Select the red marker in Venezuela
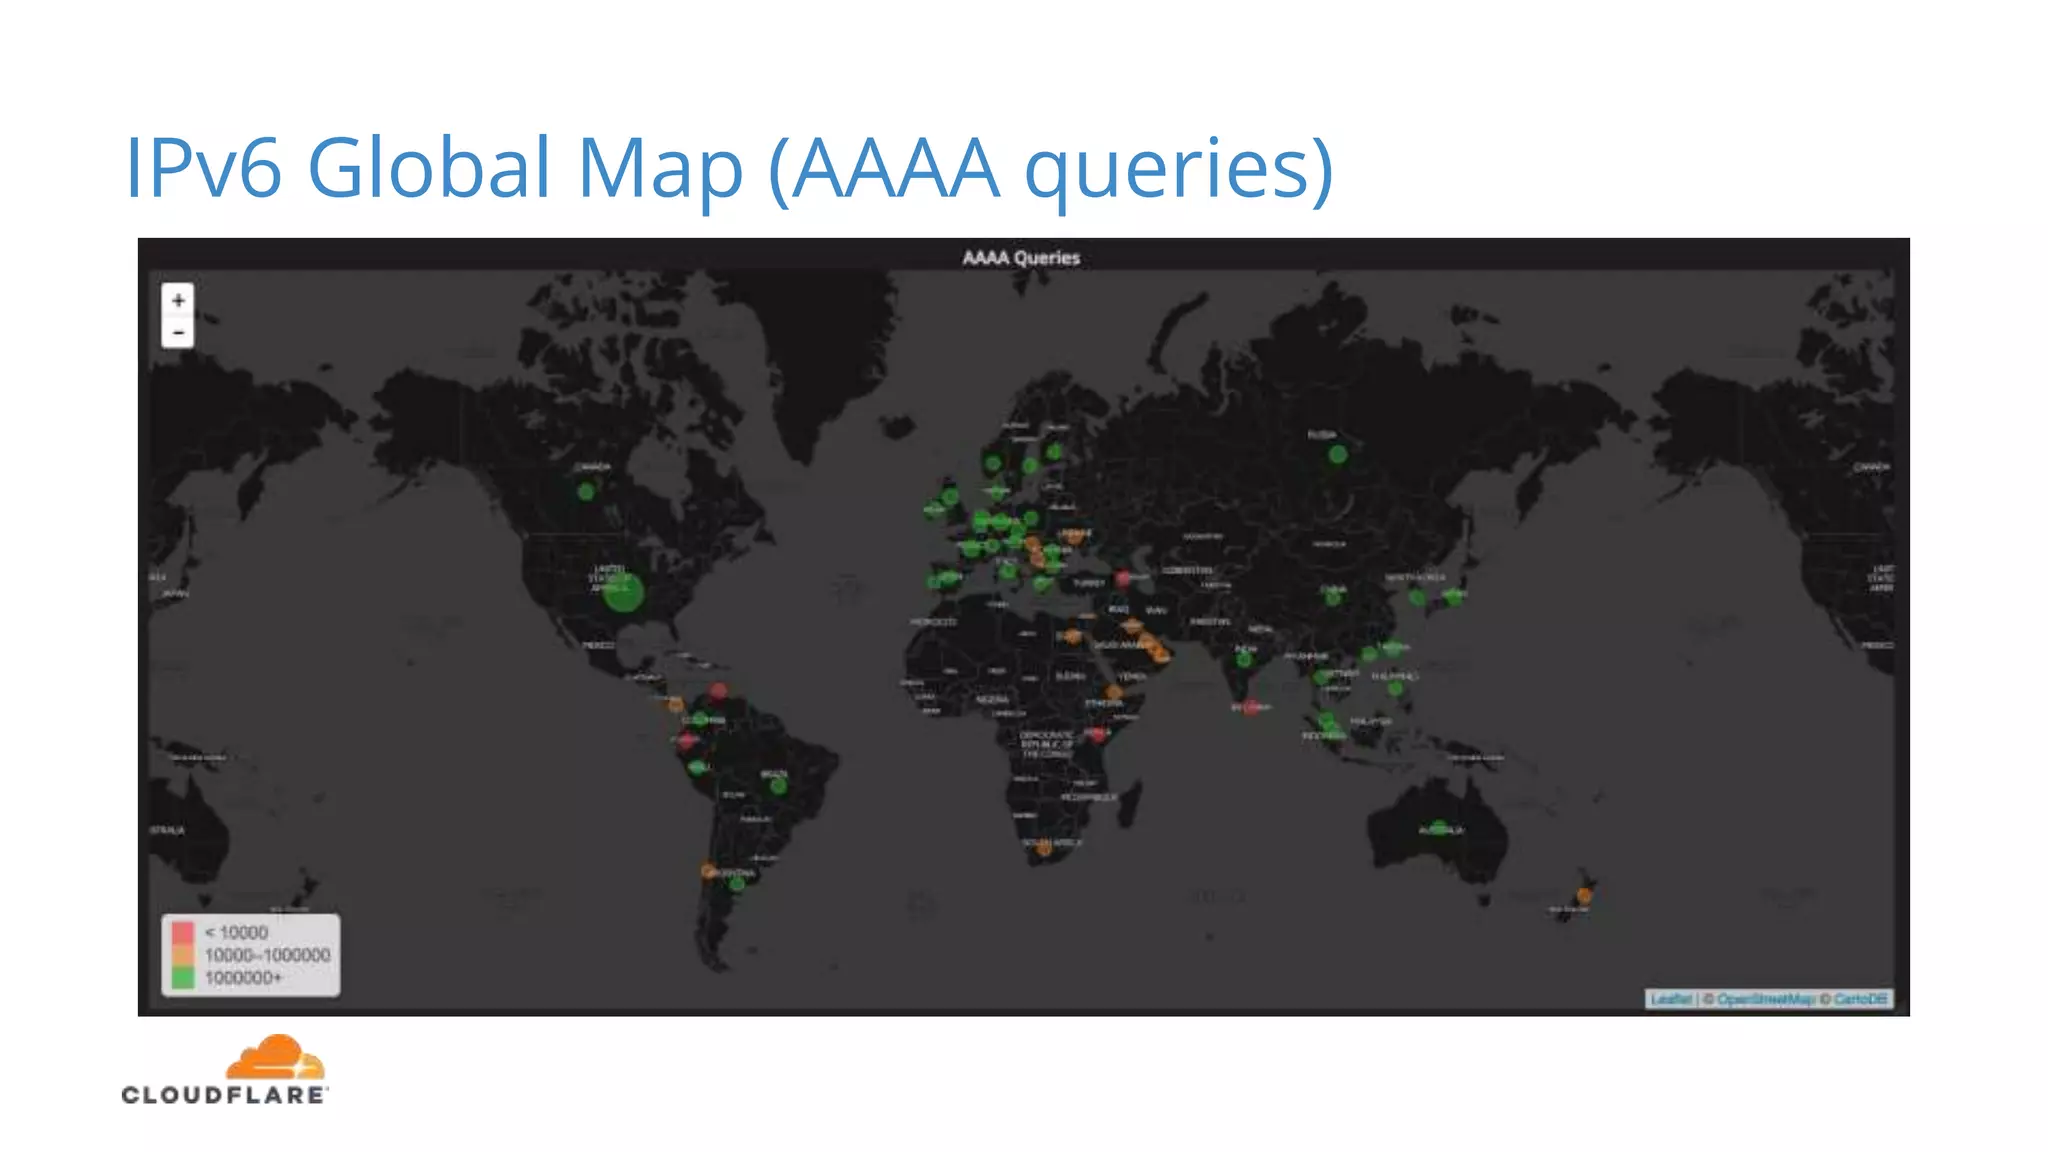Screen dimensions: 2048x1152 pos(718,691)
